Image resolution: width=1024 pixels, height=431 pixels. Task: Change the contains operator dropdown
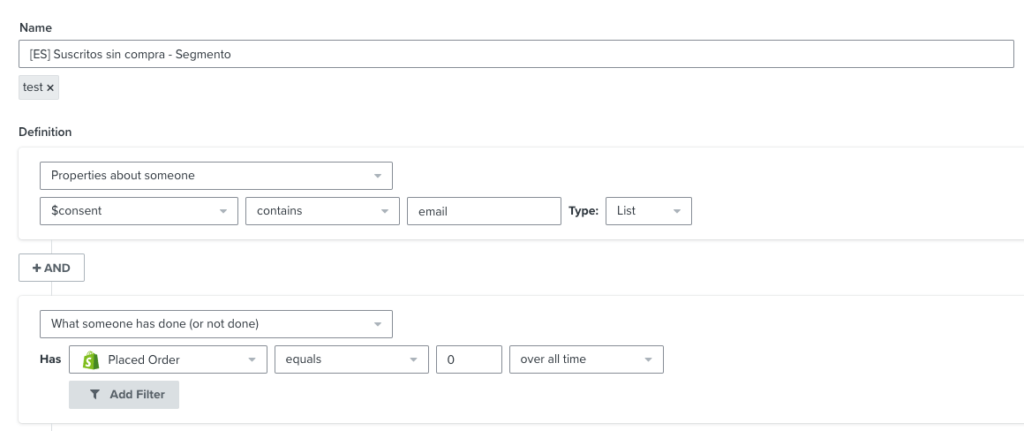tap(323, 211)
